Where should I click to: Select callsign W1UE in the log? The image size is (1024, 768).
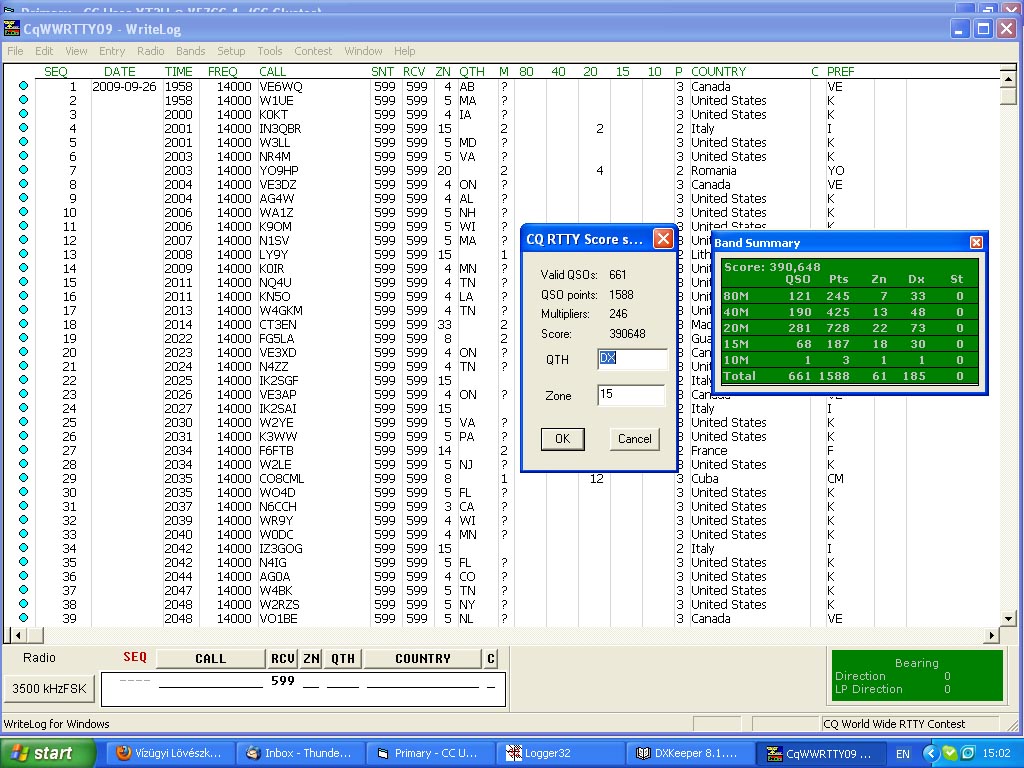coord(276,101)
